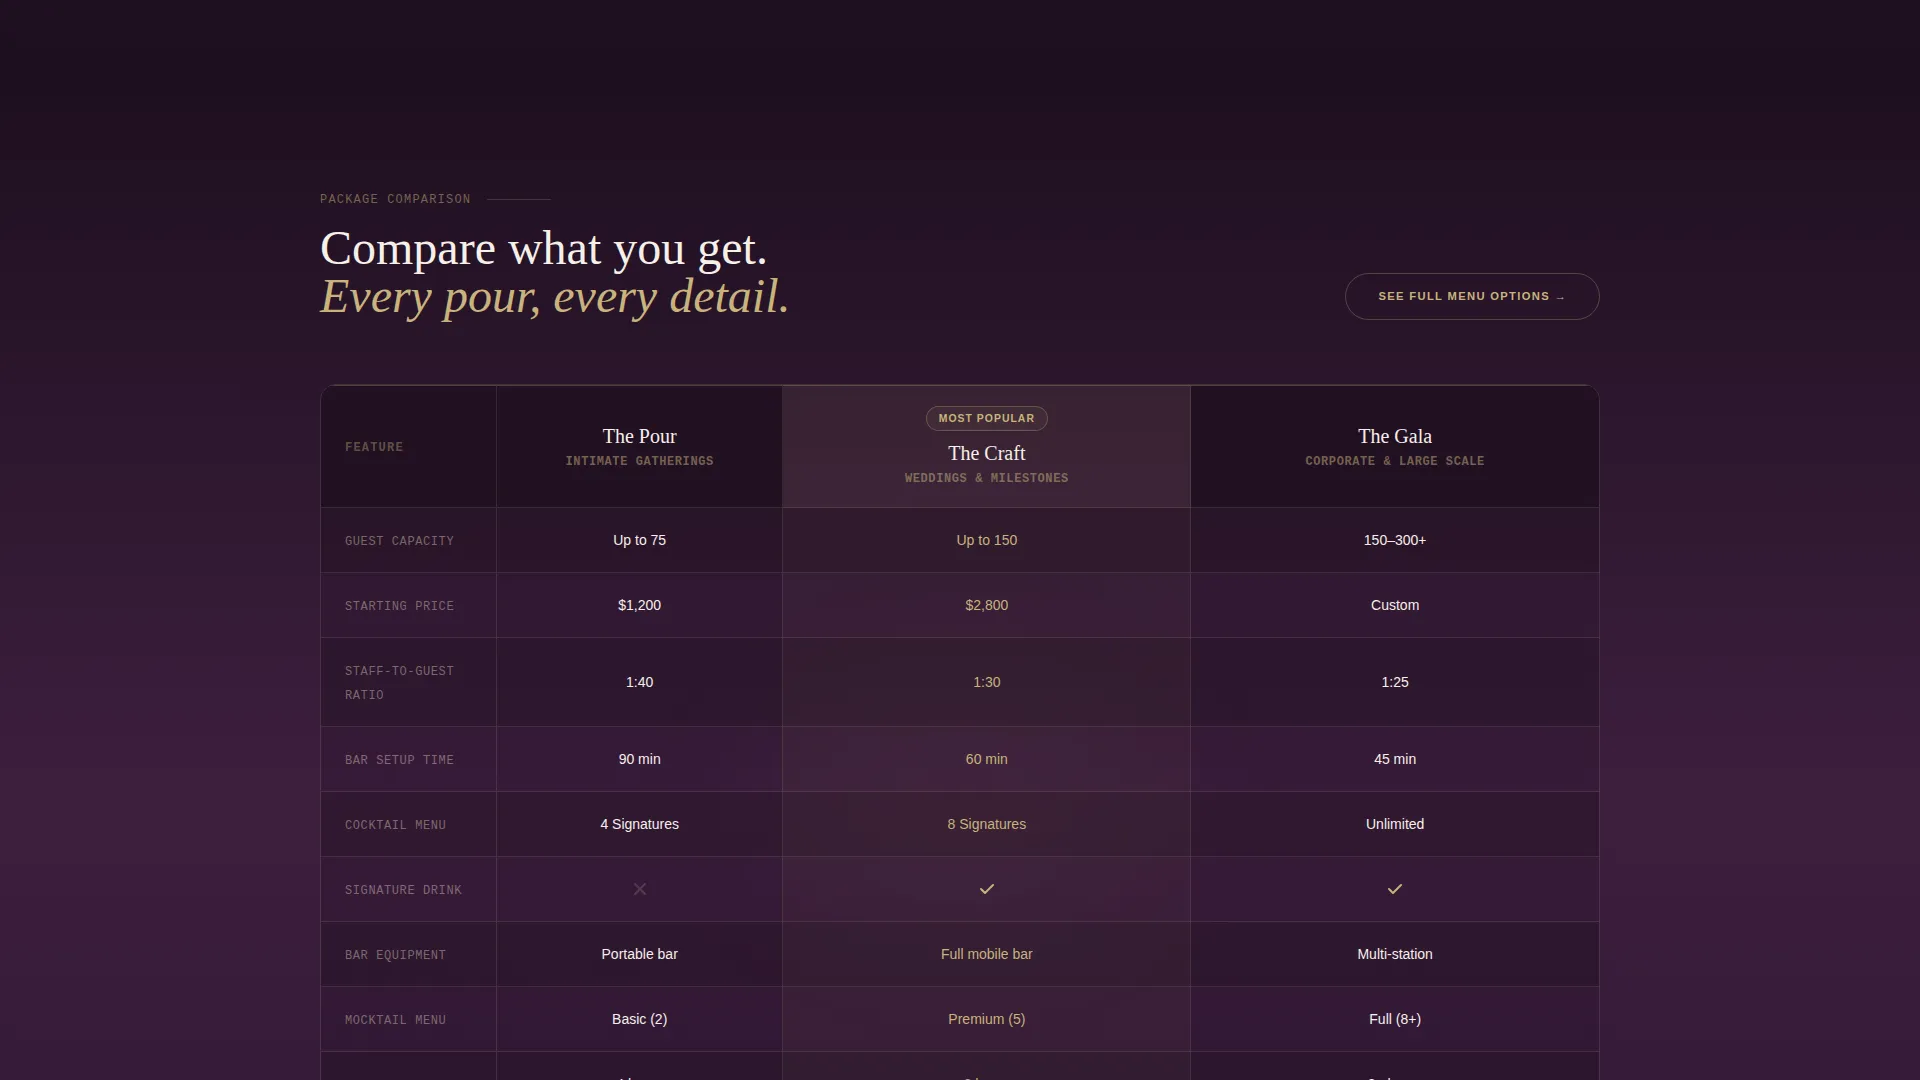Screen dimensions: 1920x1080
Task: Select the Most Popular badge
Action: (987, 418)
